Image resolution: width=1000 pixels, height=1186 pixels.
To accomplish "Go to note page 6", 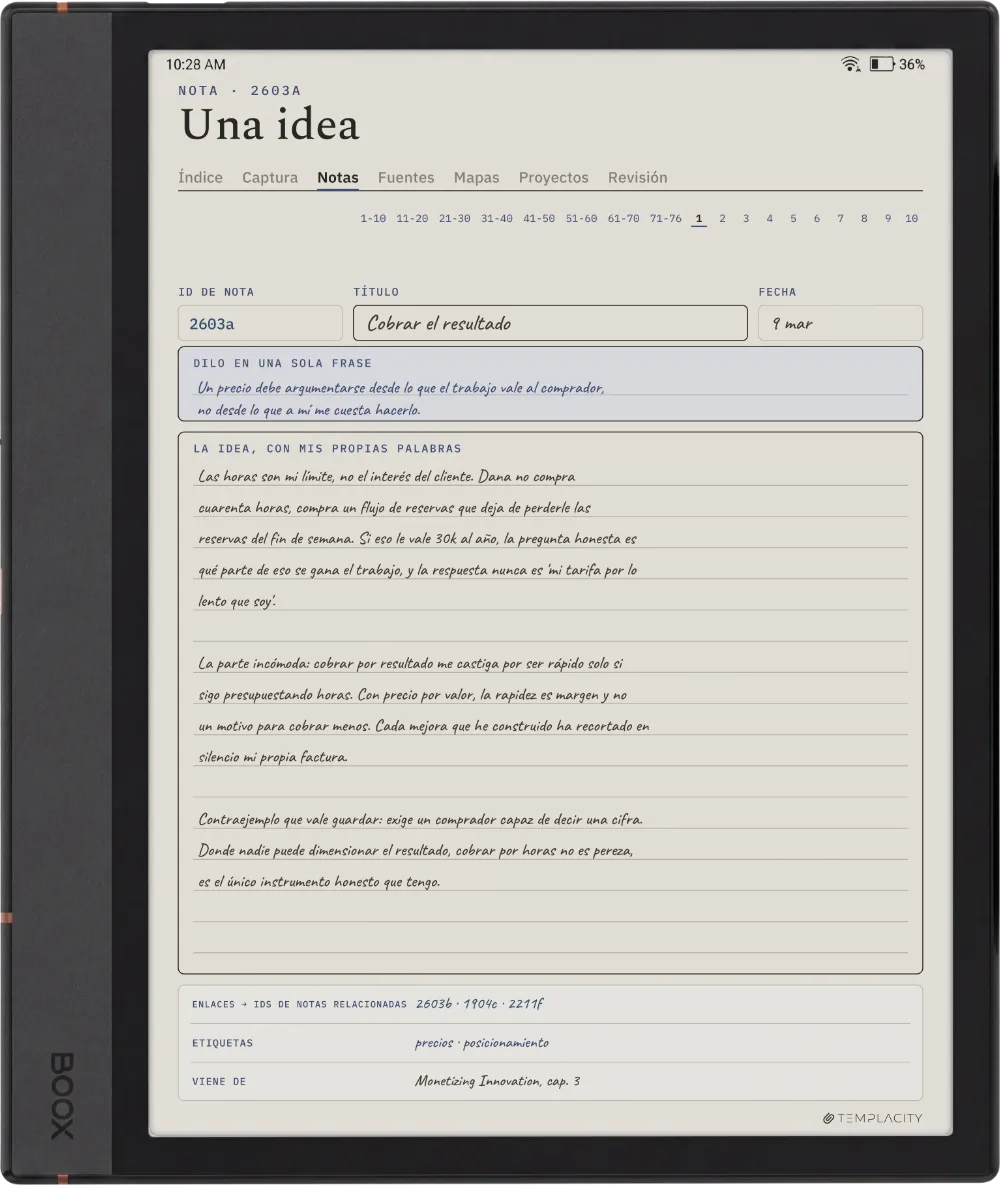I will click(817, 219).
